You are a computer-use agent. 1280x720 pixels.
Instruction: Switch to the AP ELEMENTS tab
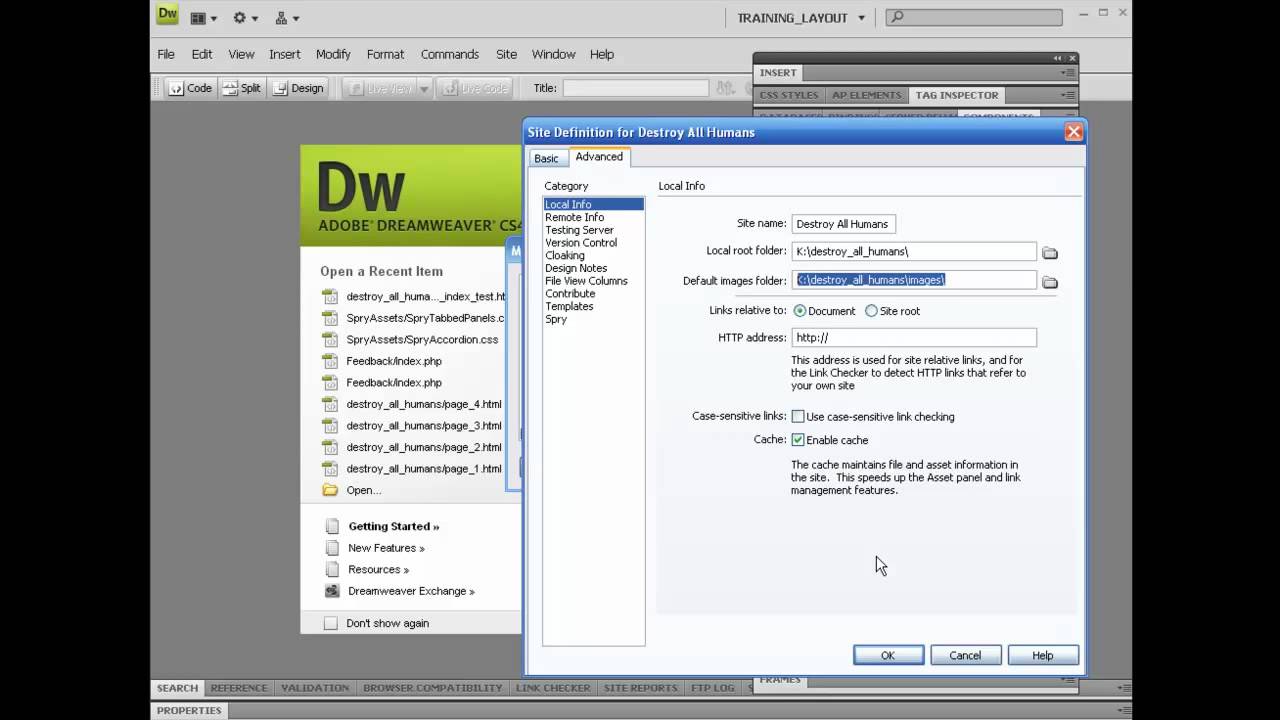pyautogui.click(x=866, y=95)
